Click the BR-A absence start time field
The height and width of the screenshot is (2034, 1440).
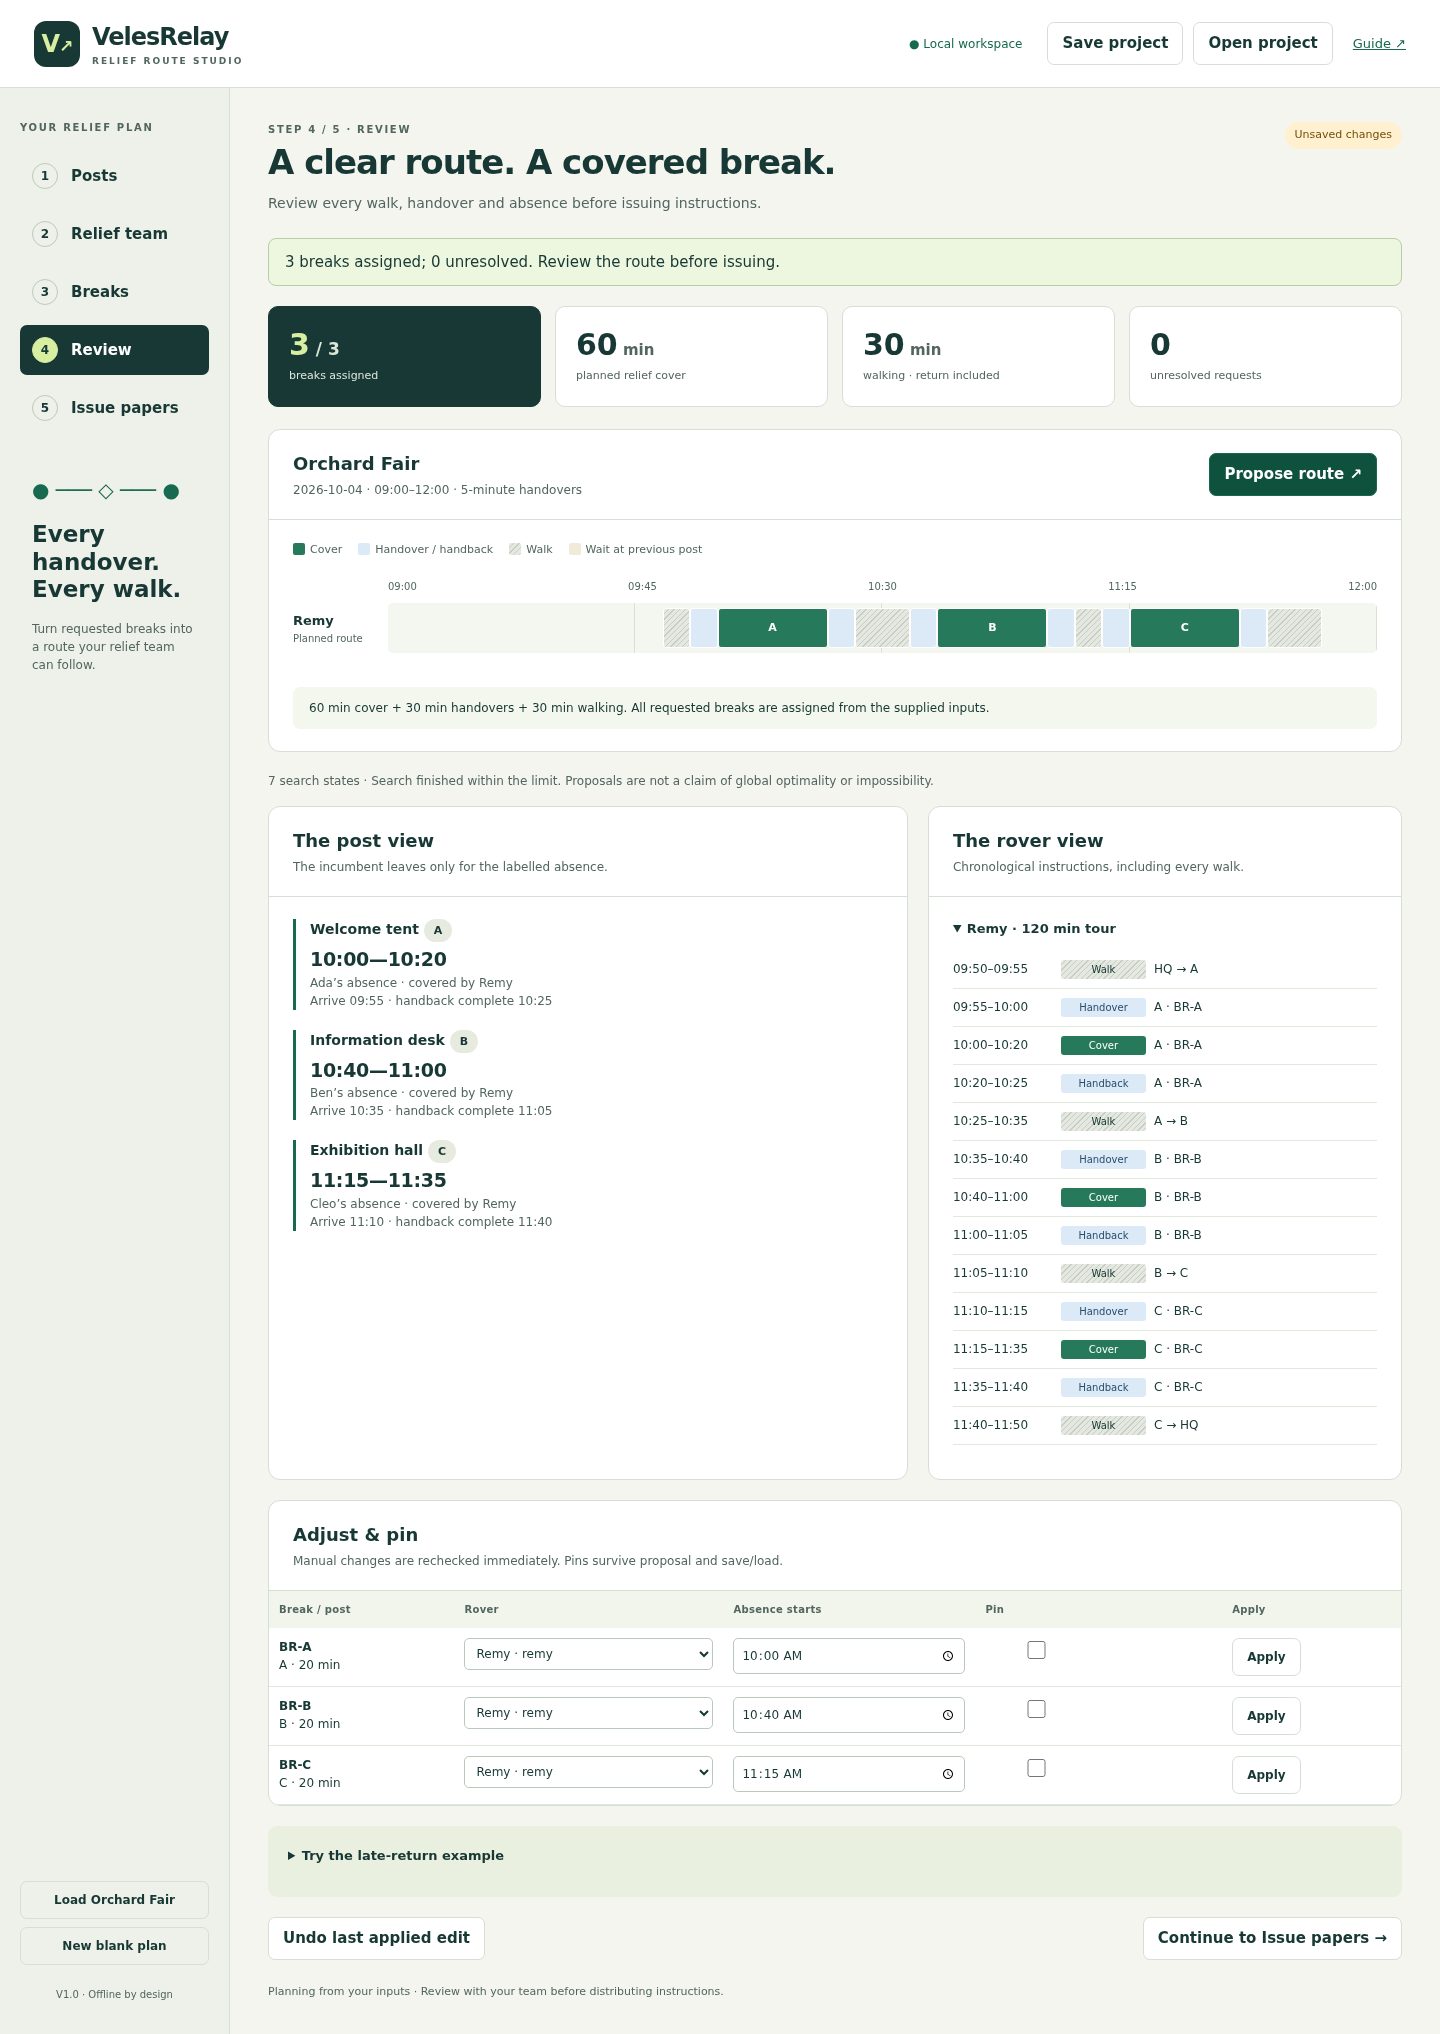point(849,1656)
